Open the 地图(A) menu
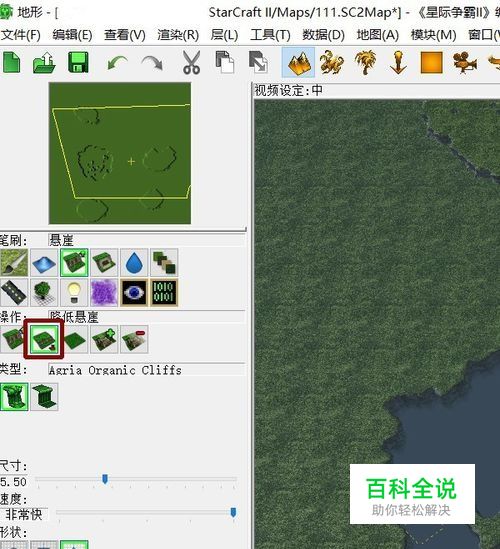 (378, 35)
